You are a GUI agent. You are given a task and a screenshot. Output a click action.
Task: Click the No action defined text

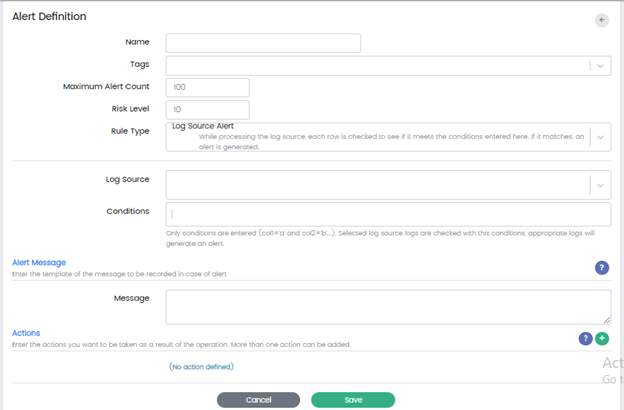[x=201, y=367]
